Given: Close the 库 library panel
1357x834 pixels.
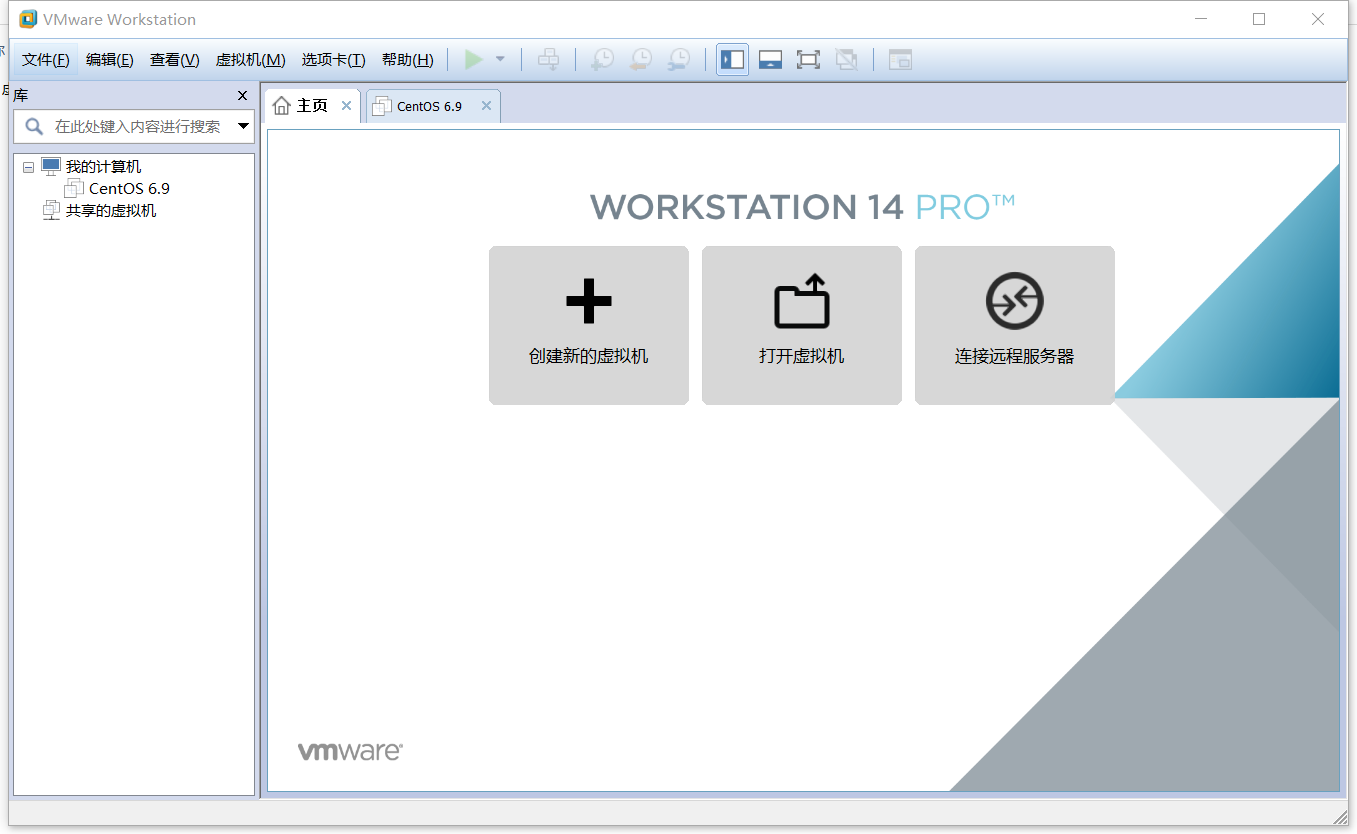Looking at the screenshot, I should point(242,96).
